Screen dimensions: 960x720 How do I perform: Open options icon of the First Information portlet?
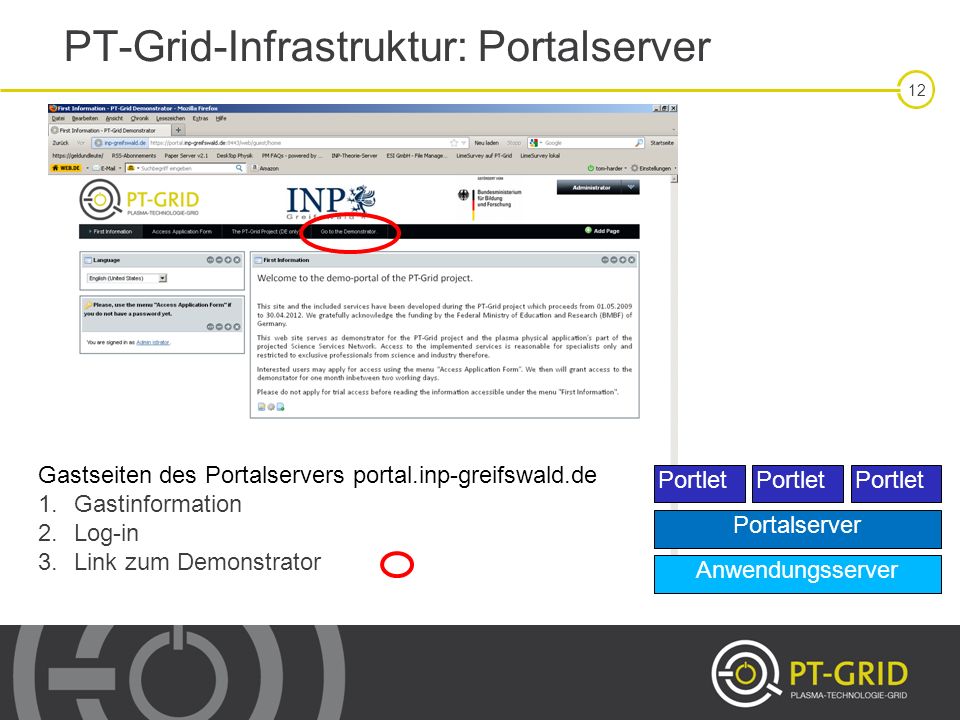pos(605,260)
